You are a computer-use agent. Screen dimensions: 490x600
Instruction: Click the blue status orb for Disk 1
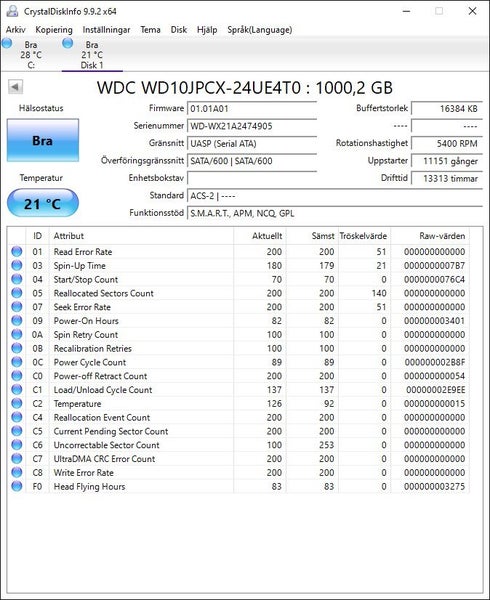pos(68,43)
